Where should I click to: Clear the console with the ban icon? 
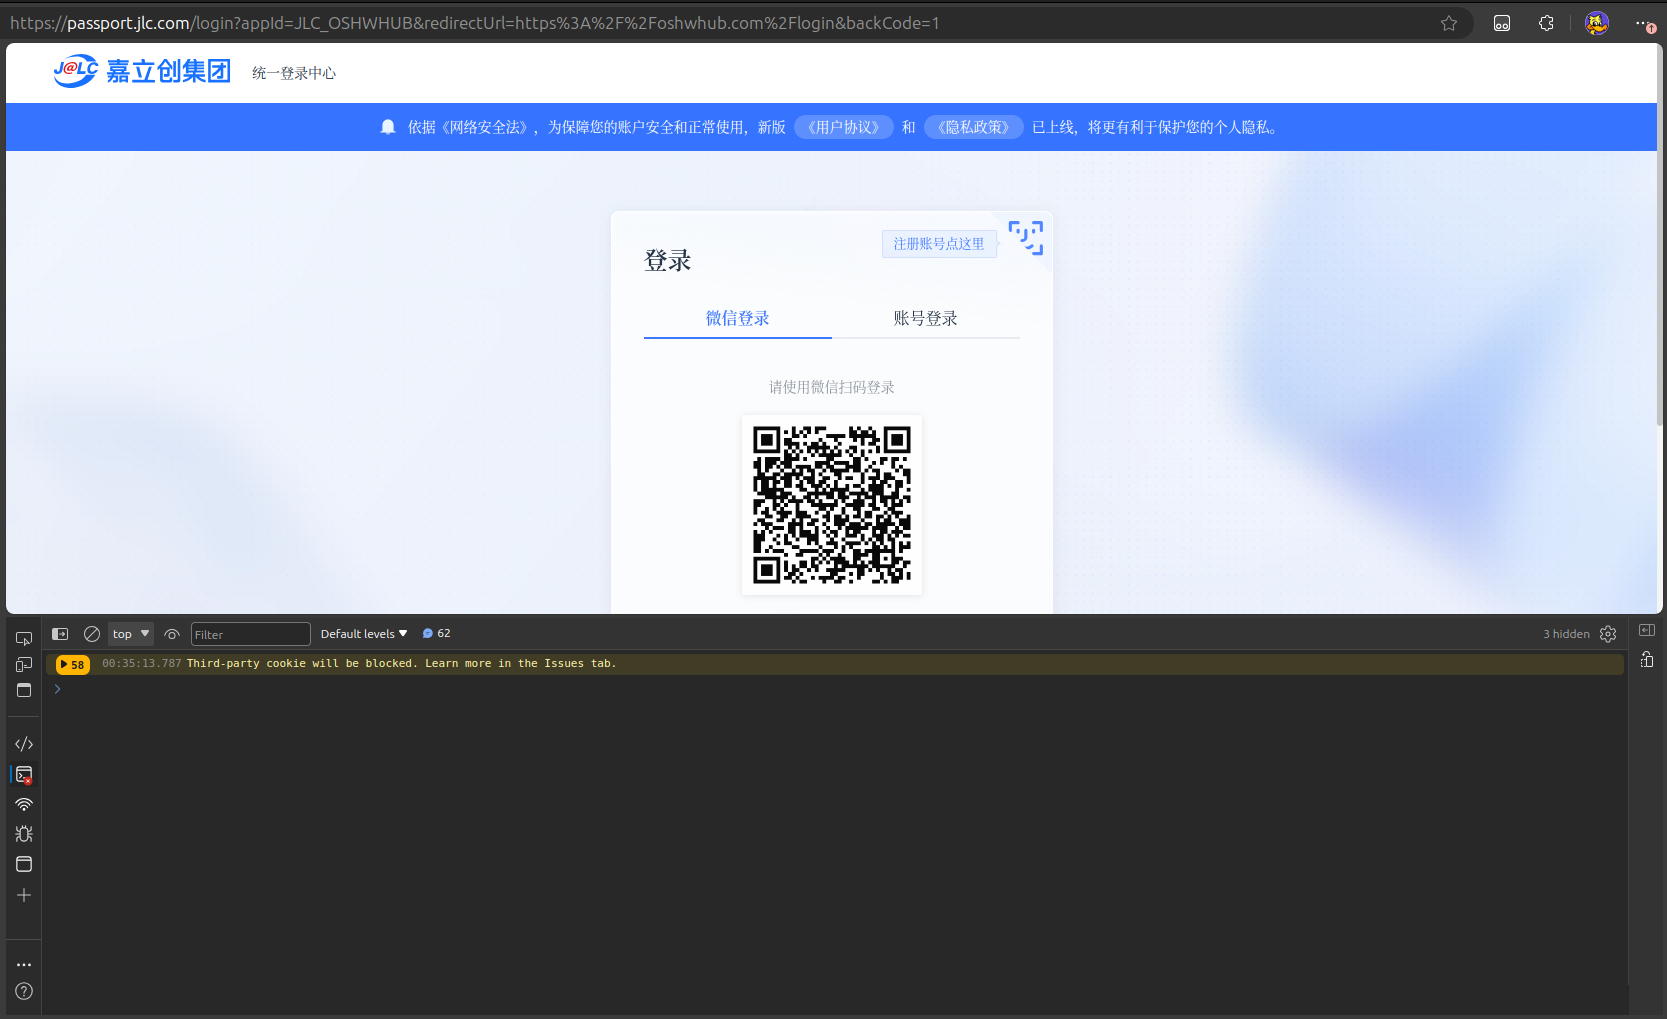pos(91,633)
